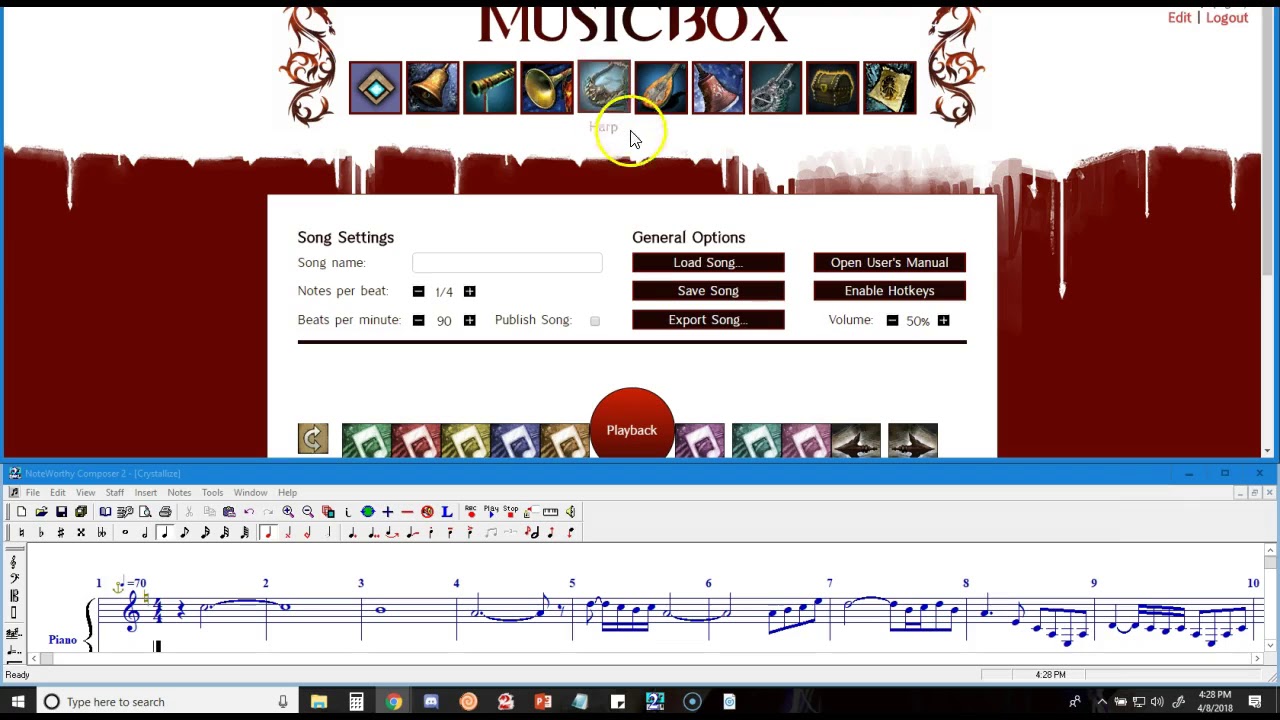Toggle the Publish Song checkbox
The image size is (1280, 720).
(595, 321)
